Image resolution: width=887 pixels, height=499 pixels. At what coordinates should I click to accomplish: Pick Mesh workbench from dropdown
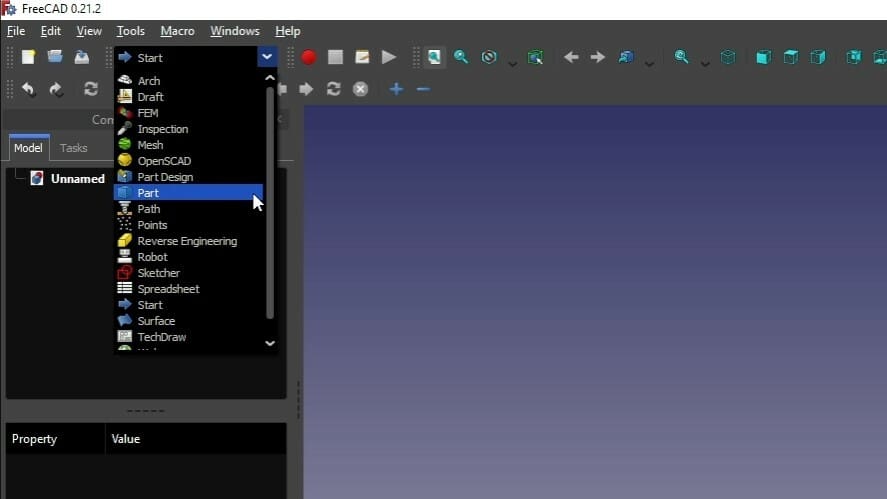[189, 145]
